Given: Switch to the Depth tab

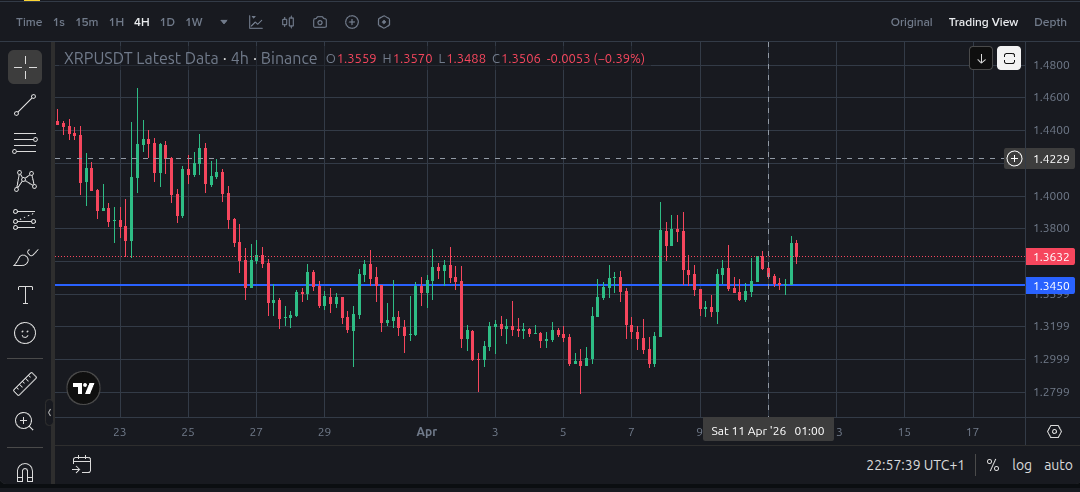Looking at the screenshot, I should click(1050, 22).
